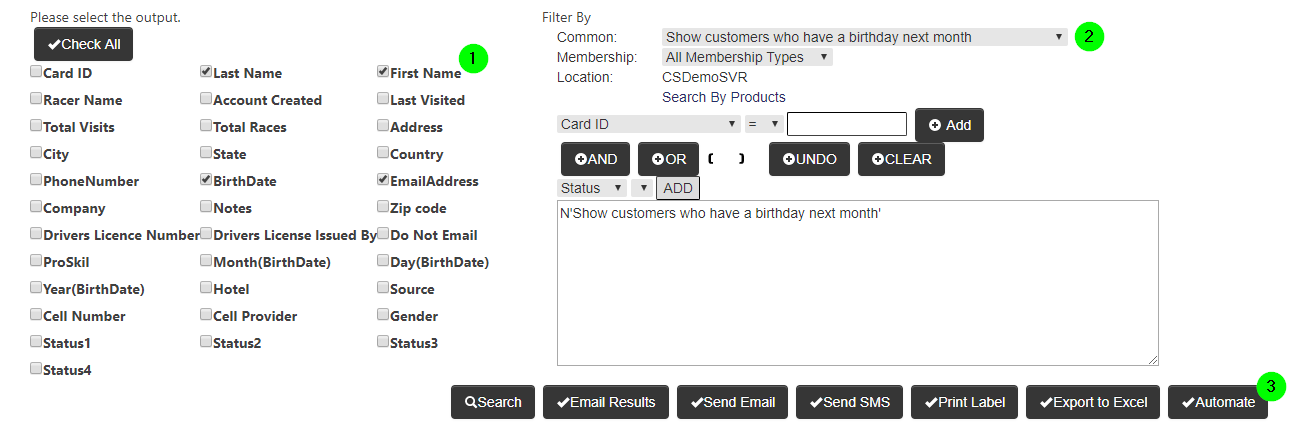Screen dimensions: 1295x445
Task: Click the Send SMS button
Action: tap(849, 402)
